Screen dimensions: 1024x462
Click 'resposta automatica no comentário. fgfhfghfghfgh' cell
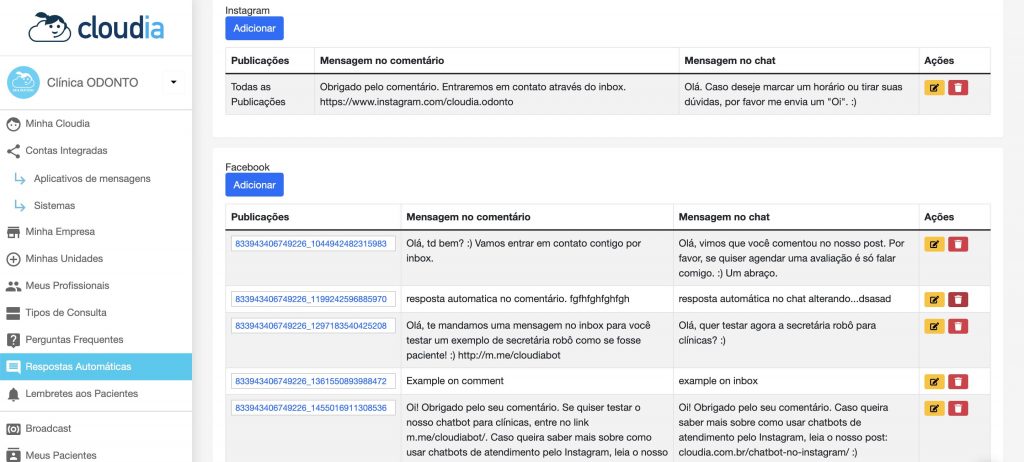tap(537, 299)
